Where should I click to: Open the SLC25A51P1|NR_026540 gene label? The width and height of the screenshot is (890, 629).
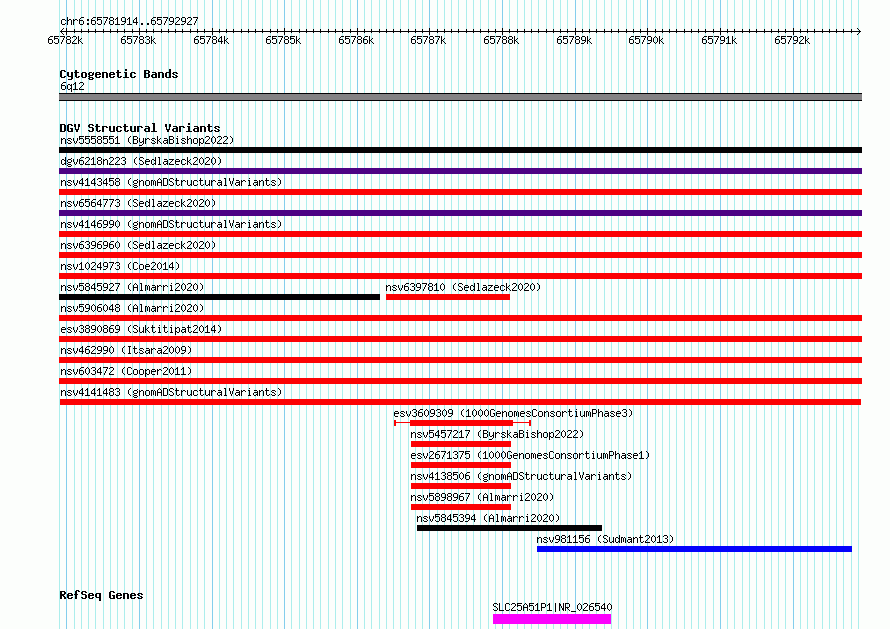pyautogui.click(x=552, y=607)
